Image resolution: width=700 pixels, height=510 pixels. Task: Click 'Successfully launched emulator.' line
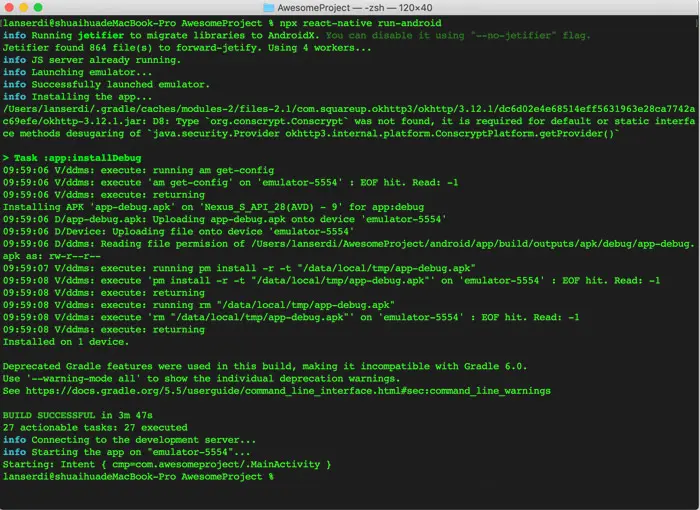pyautogui.click(x=106, y=84)
